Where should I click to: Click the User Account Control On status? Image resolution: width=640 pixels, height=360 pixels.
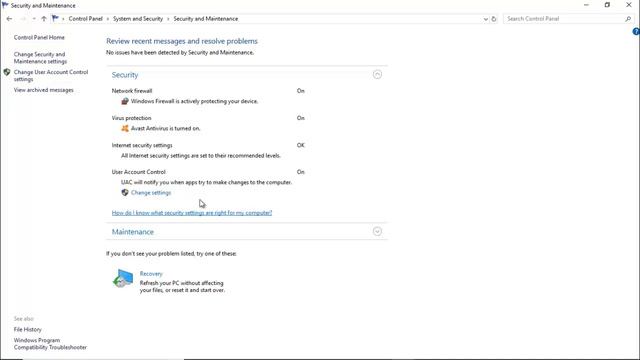(x=300, y=172)
